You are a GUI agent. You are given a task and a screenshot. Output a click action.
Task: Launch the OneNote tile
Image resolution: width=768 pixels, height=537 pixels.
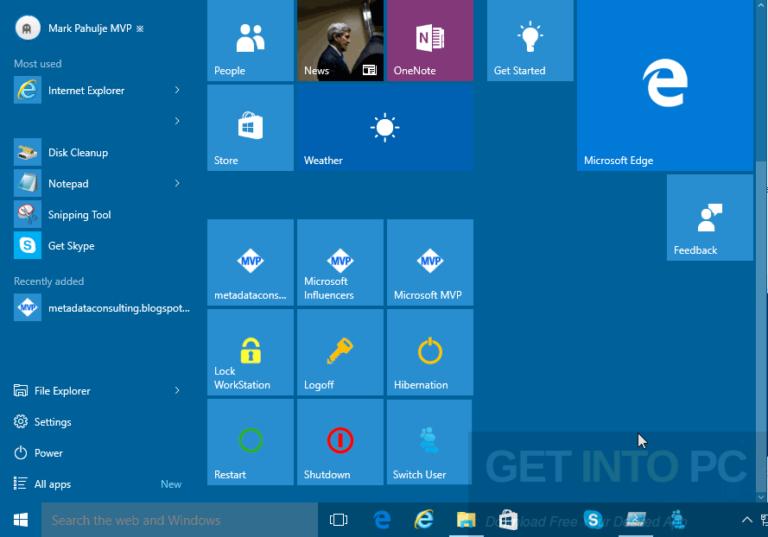pyautogui.click(x=430, y=40)
